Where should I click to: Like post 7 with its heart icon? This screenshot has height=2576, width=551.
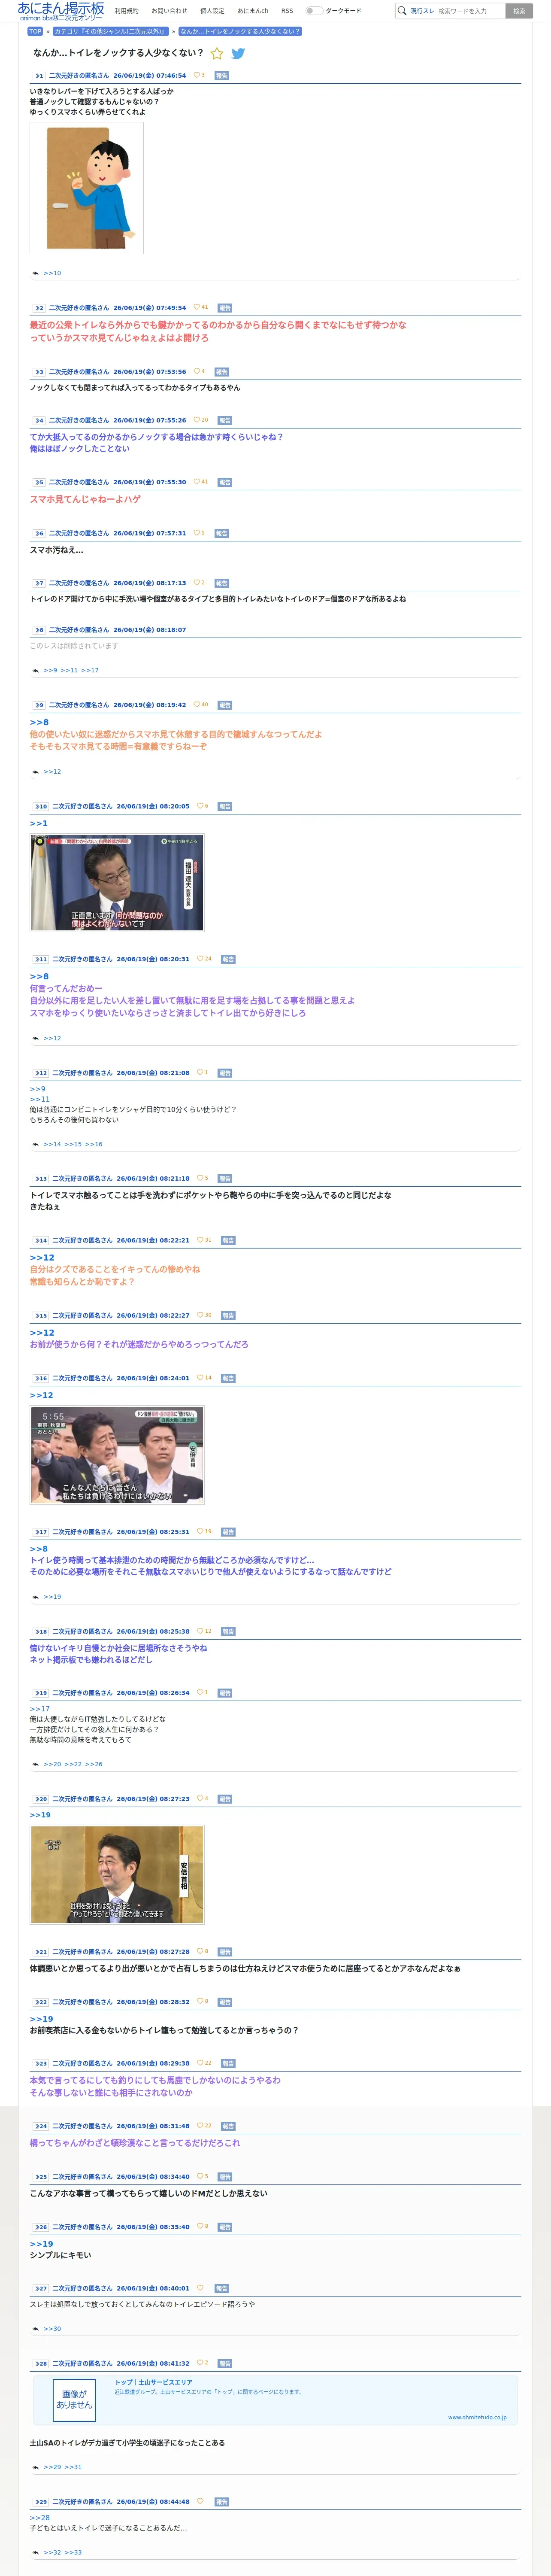tap(197, 583)
